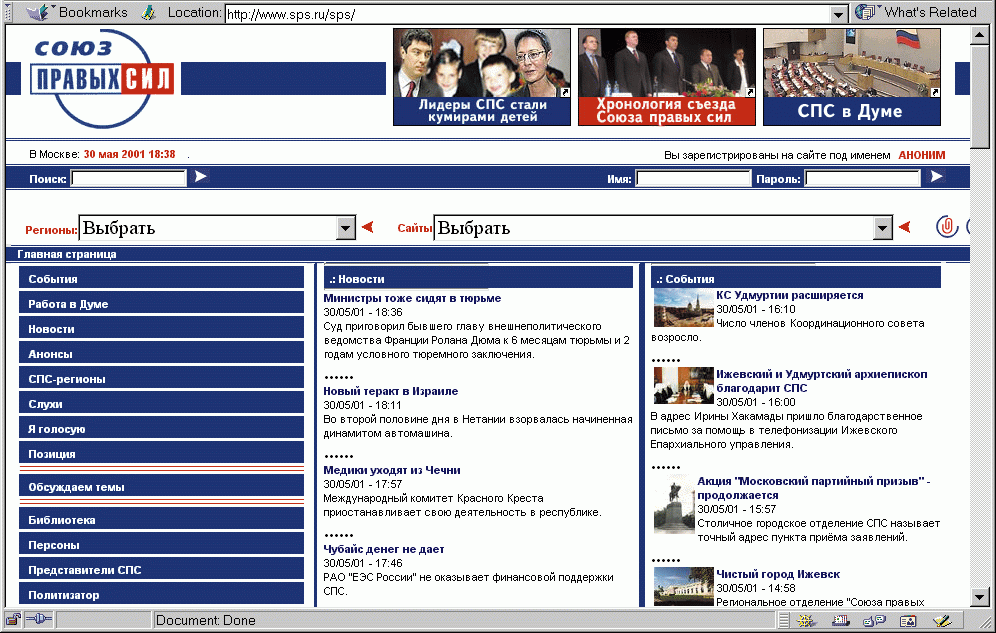Open headline Чубайс денег не дает
This screenshot has width=996, height=633.
point(384,549)
